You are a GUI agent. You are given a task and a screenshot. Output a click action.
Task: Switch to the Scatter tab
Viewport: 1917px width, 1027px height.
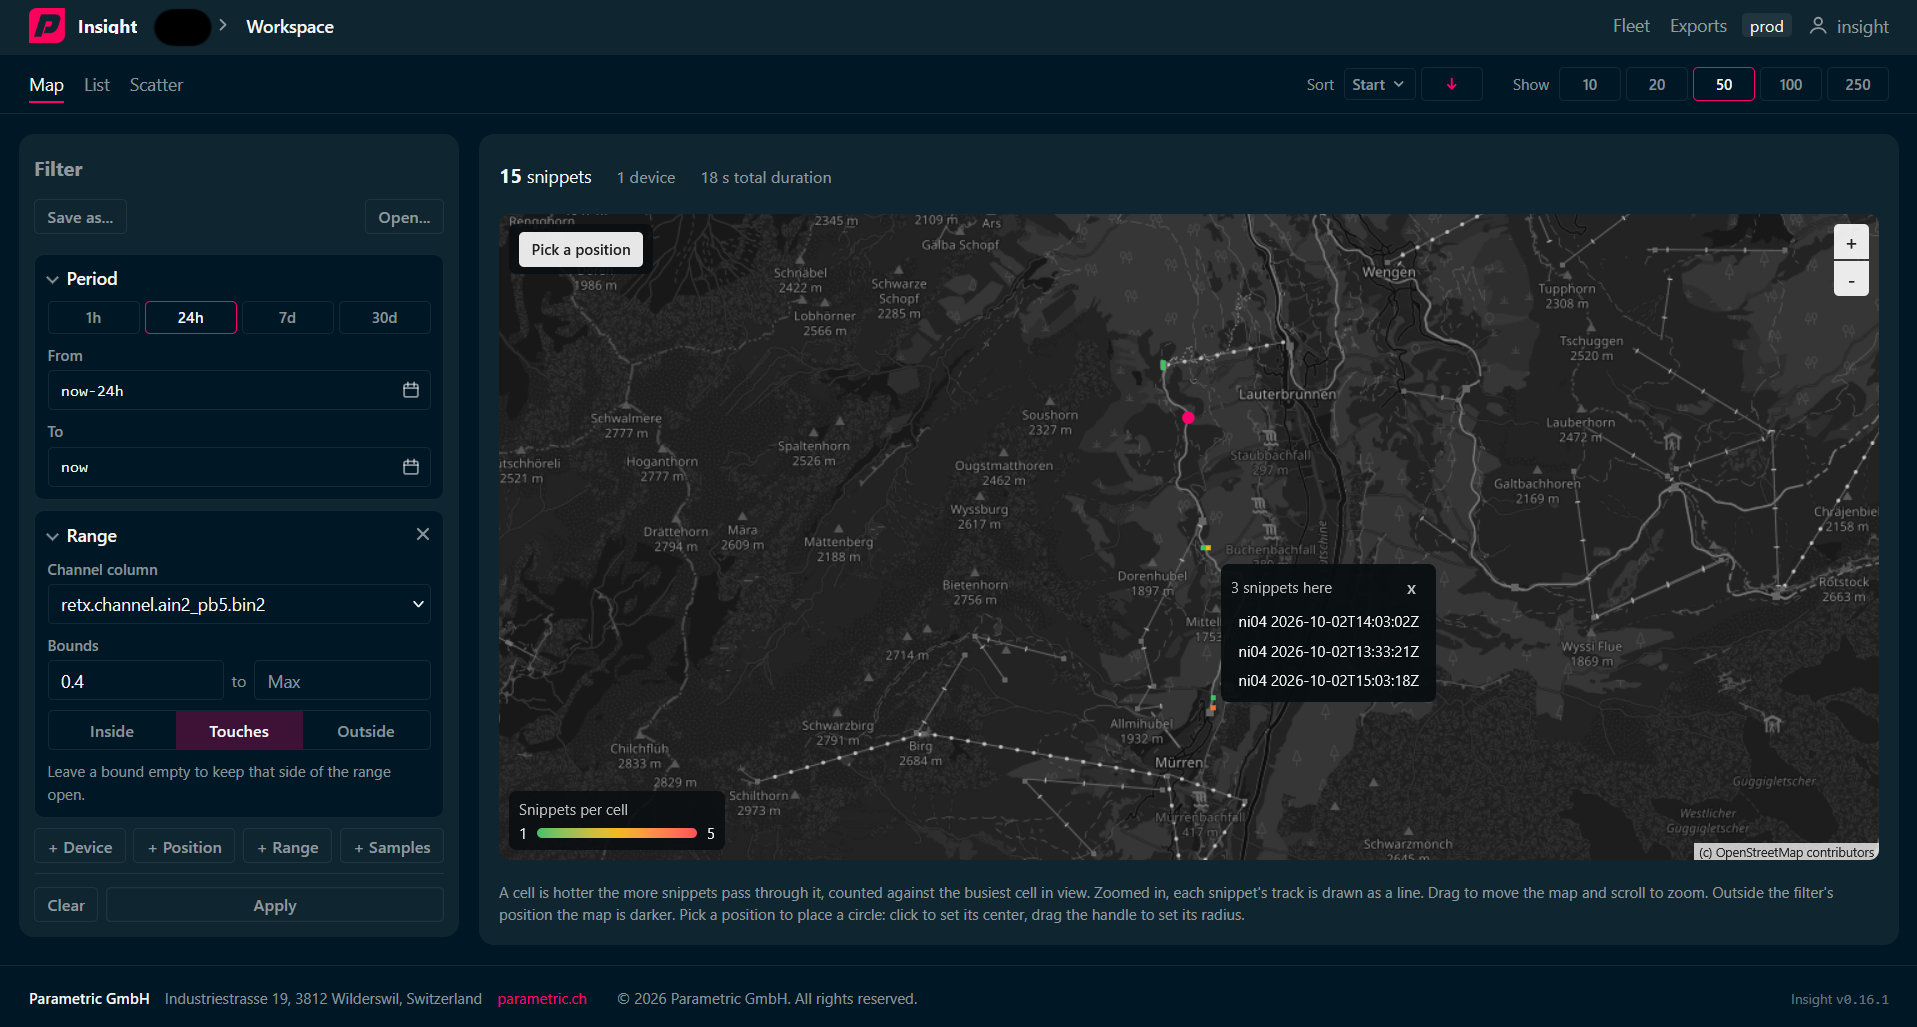[x=156, y=85]
